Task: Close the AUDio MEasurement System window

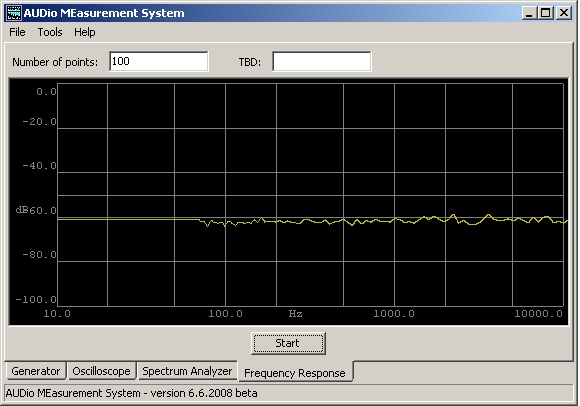Action: (x=564, y=13)
